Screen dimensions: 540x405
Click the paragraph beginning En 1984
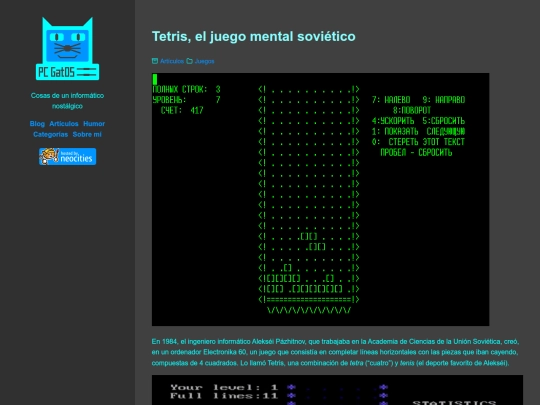click(335, 352)
